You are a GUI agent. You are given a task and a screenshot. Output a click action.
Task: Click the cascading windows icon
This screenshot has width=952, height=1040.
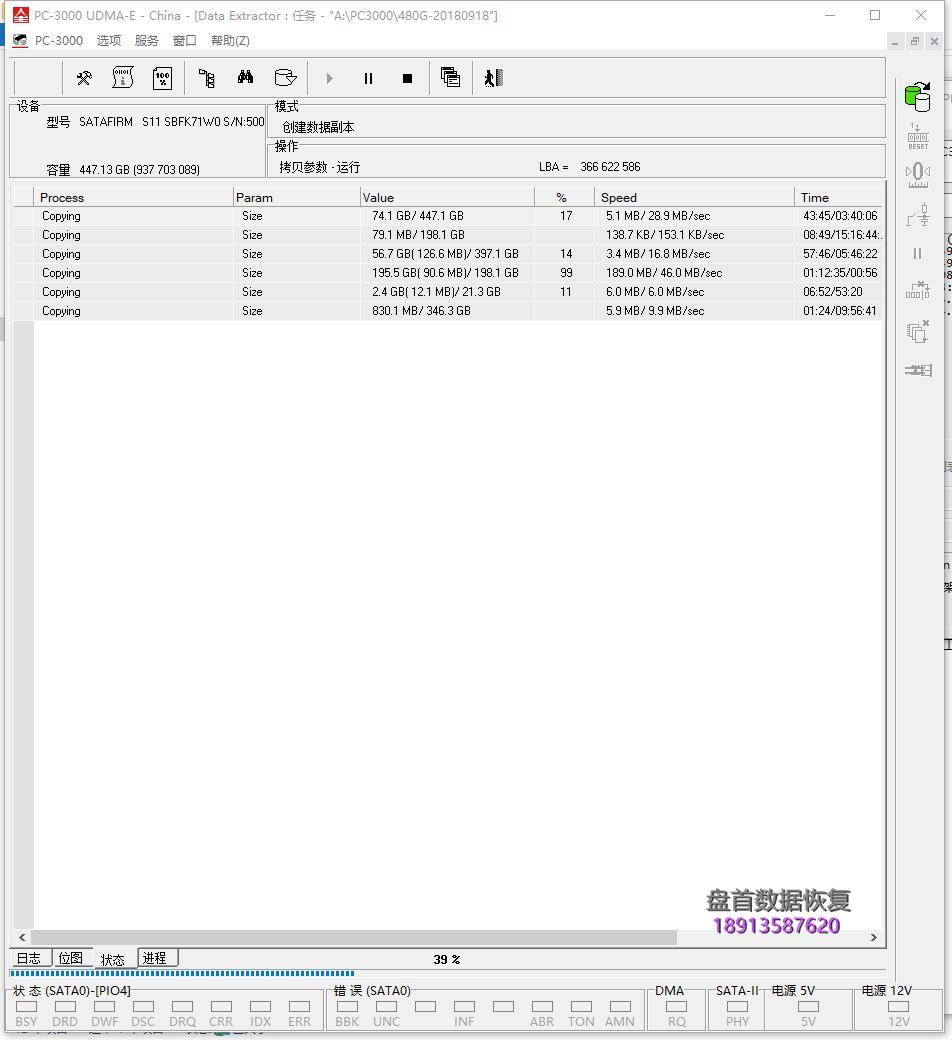click(x=450, y=78)
